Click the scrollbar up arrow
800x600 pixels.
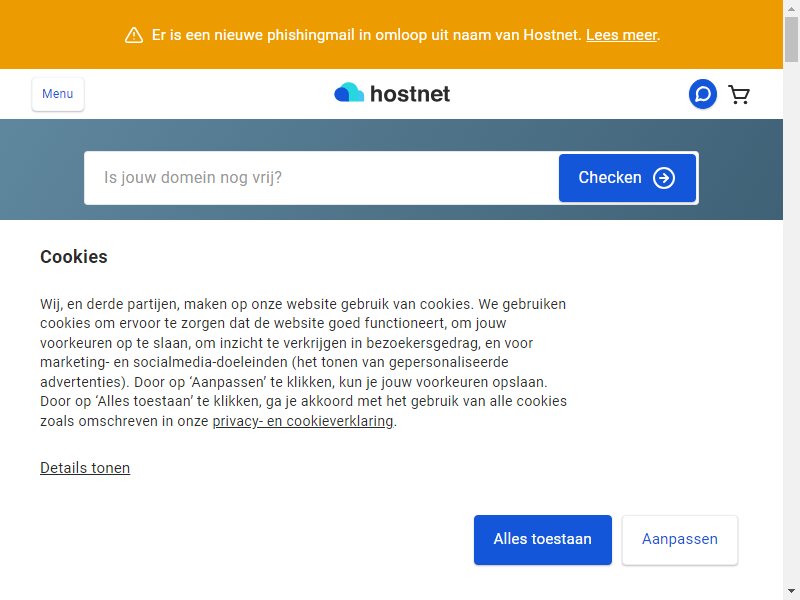click(x=791, y=7)
